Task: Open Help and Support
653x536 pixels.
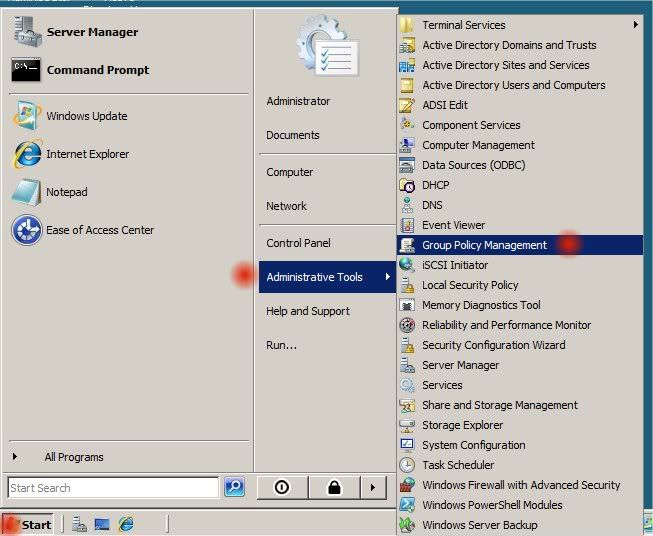Action: coord(308,311)
